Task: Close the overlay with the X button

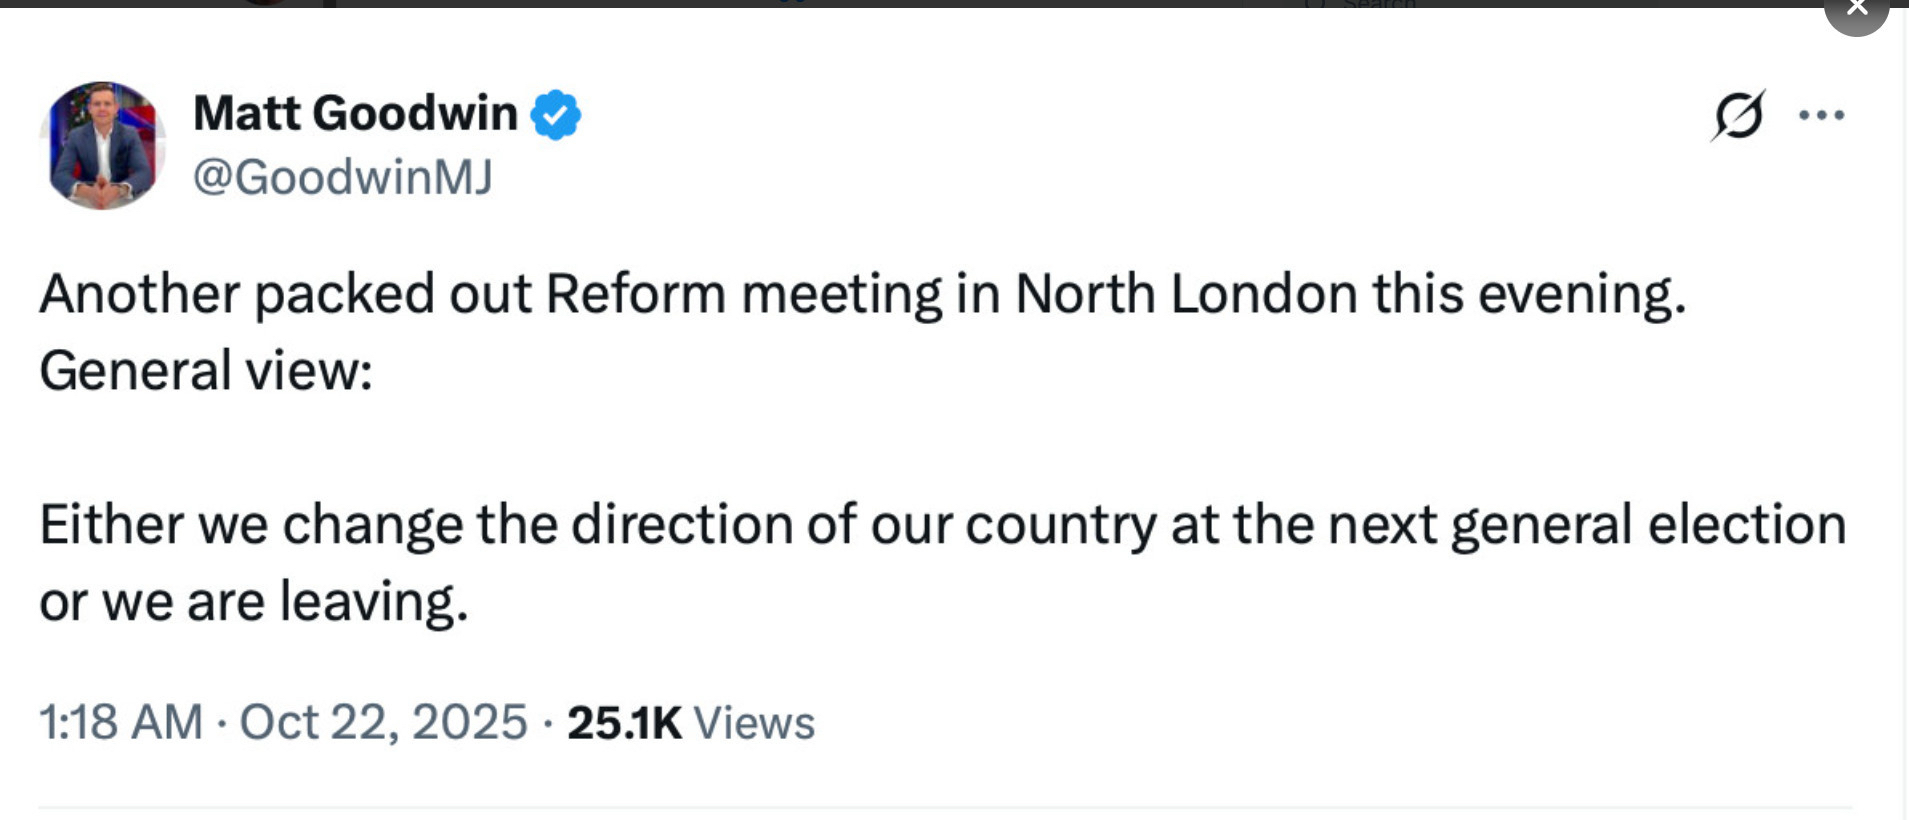Action: 1856,8
